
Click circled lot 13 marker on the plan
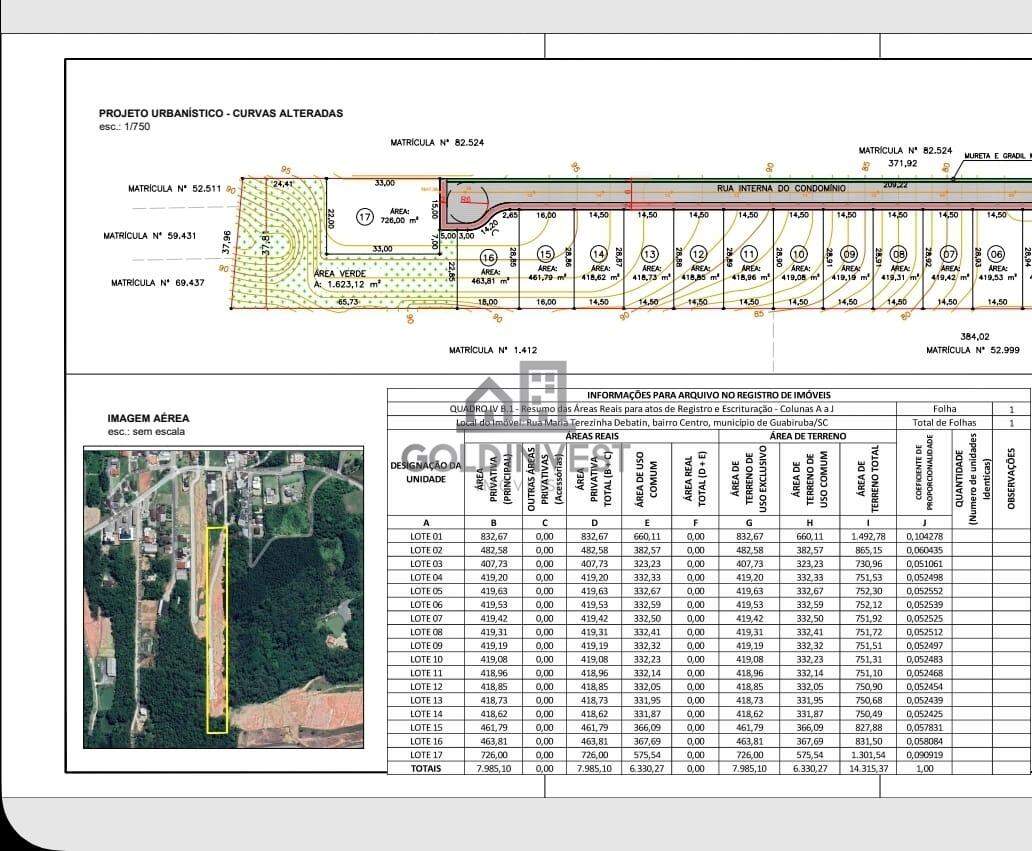click(649, 254)
